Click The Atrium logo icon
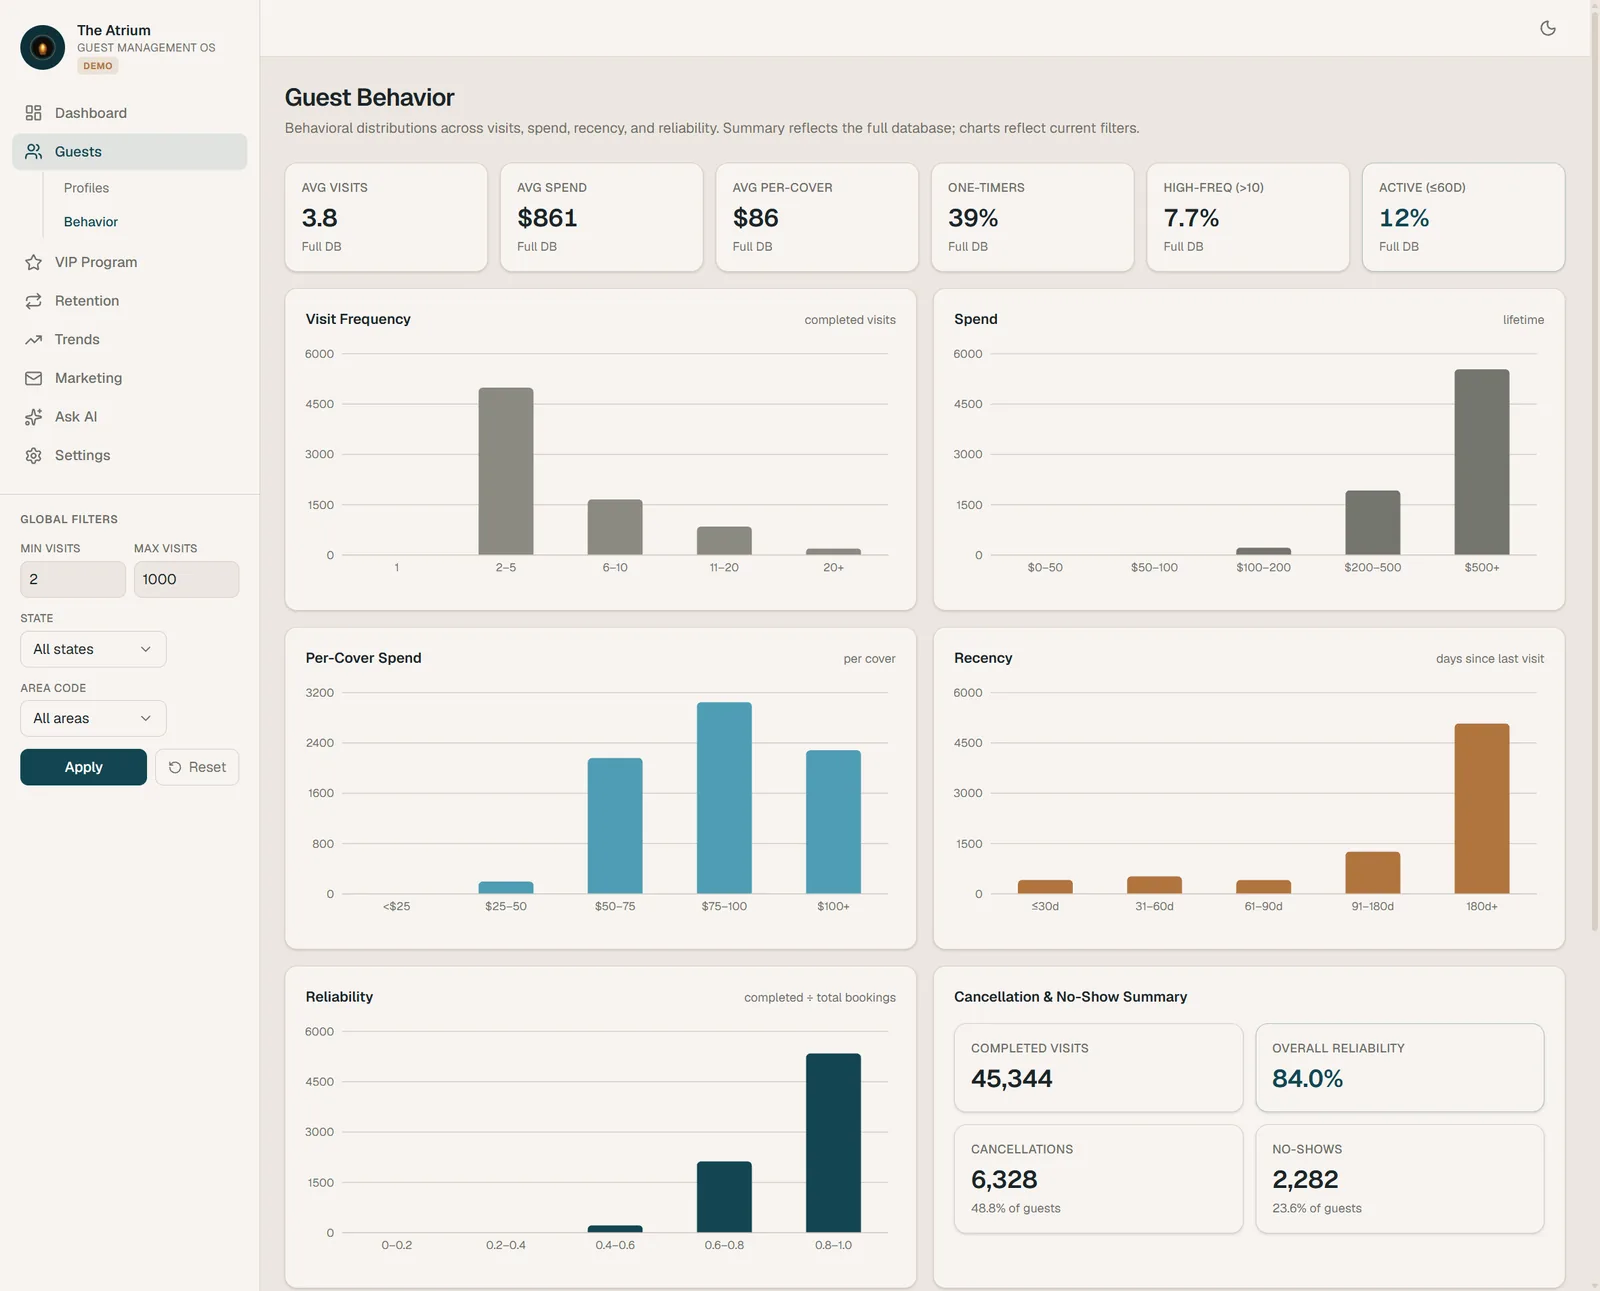This screenshot has height=1291, width=1600. [42, 47]
